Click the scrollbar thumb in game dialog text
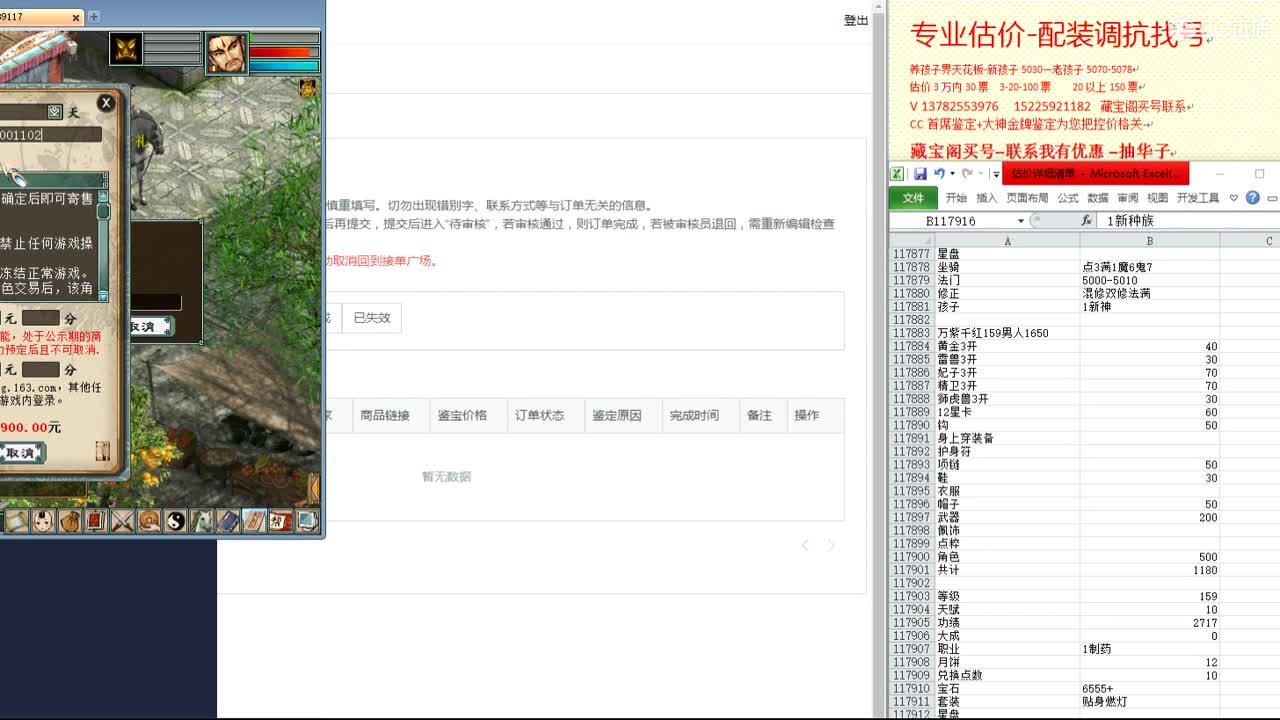Screen dimensions: 1280x720 102,211
